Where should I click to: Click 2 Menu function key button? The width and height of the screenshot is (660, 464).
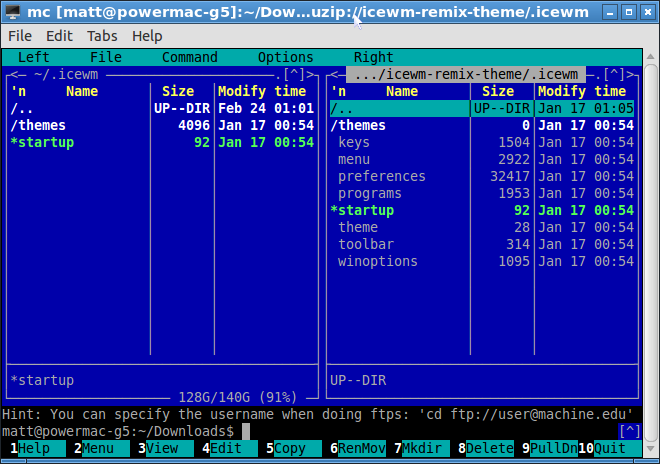[101, 448]
